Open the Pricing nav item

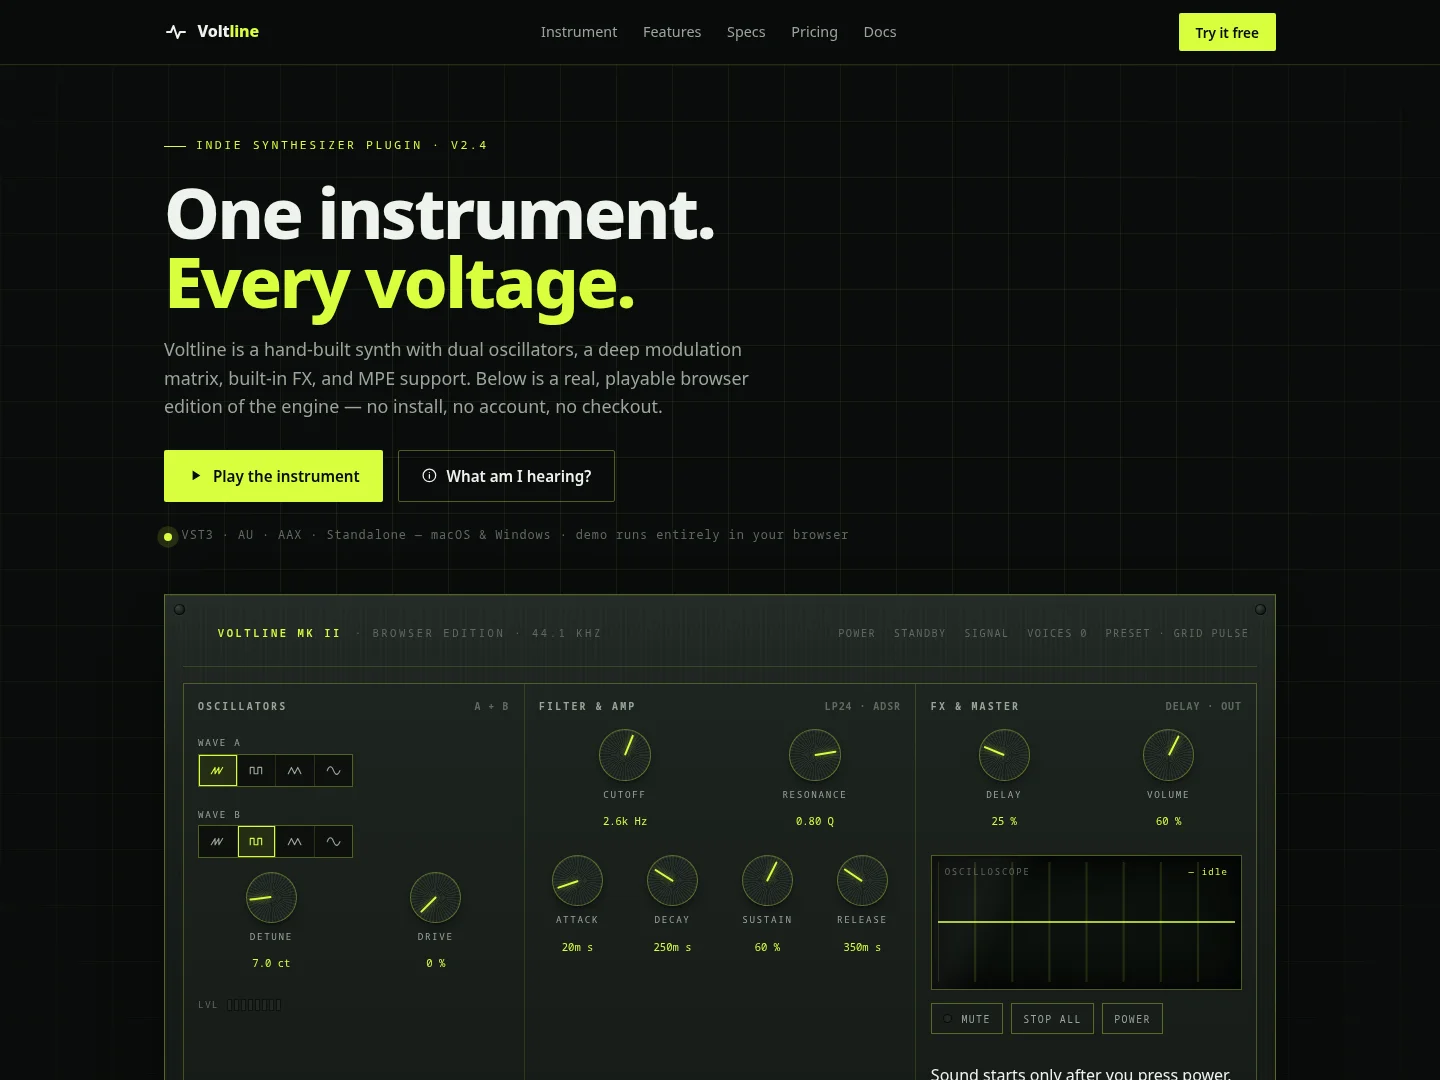pyautogui.click(x=814, y=32)
